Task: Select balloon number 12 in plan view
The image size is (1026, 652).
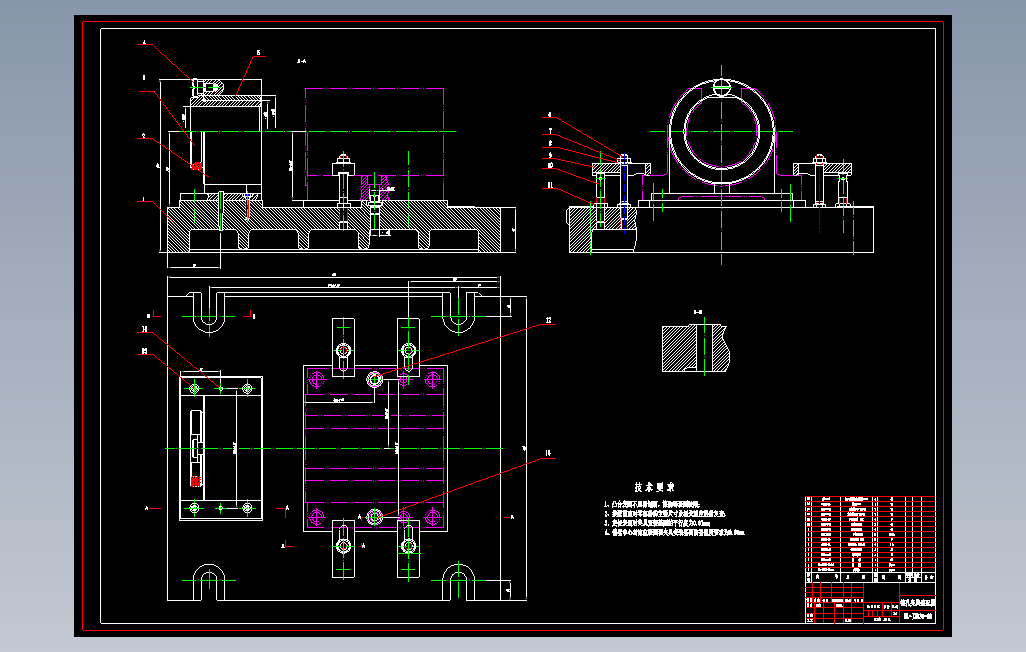Action: 548,320
